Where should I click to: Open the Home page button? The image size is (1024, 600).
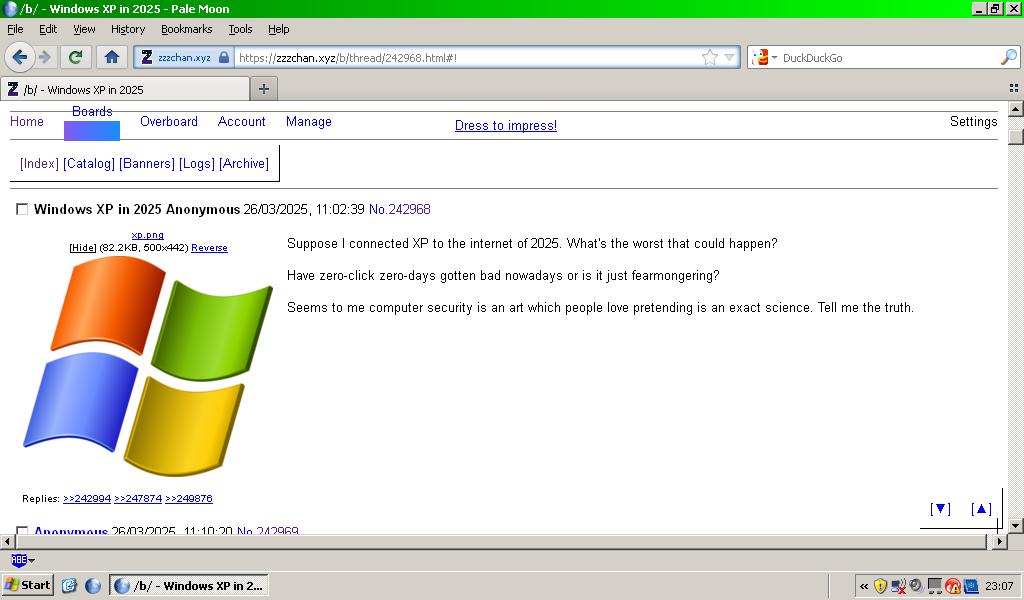(112, 57)
